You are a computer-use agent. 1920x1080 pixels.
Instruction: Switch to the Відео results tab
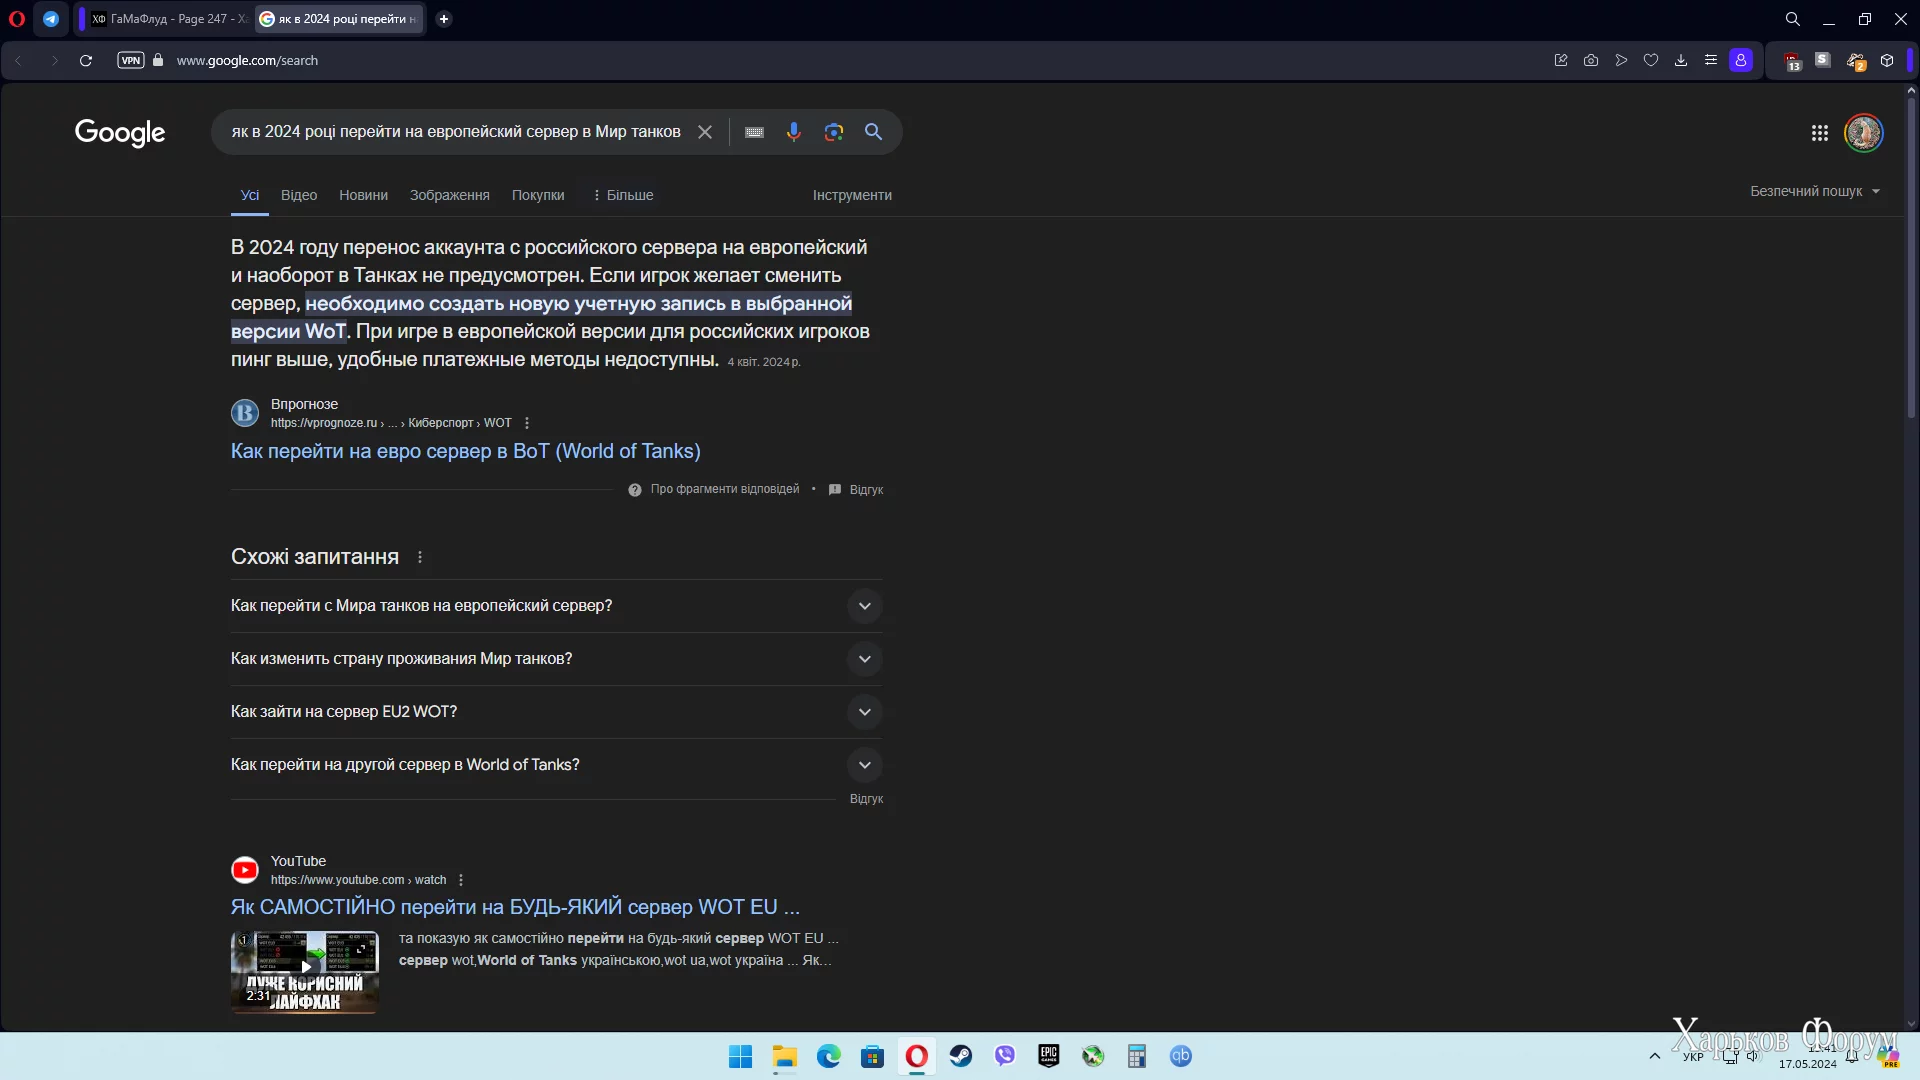click(x=298, y=195)
